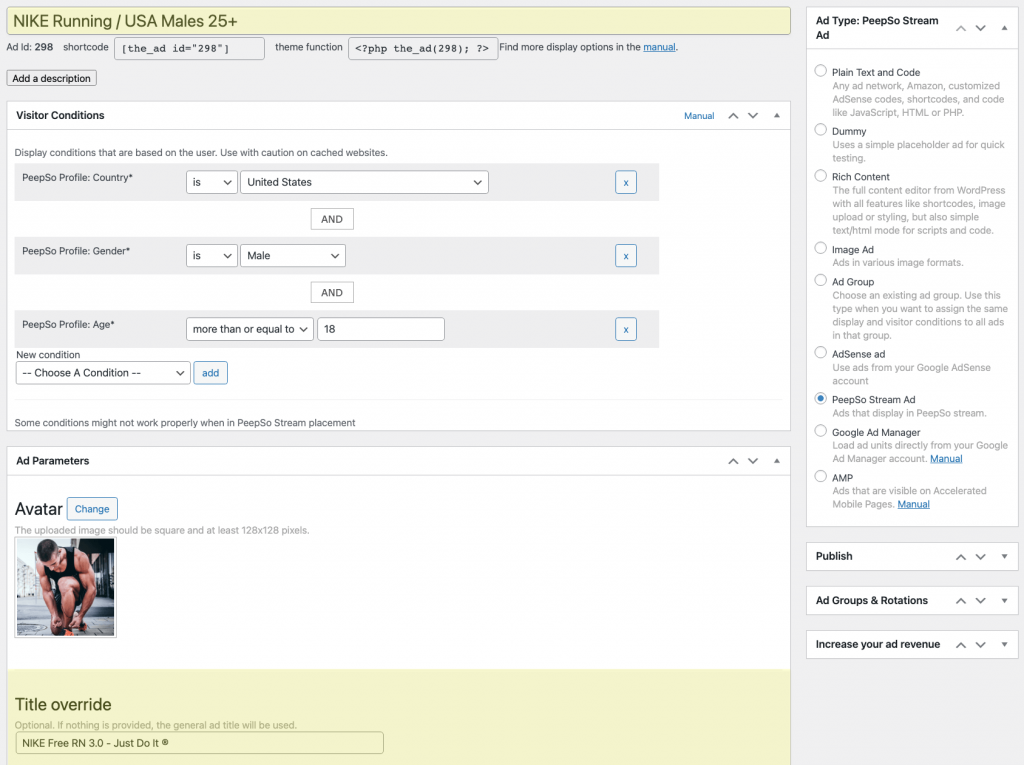Move Publish panel up

(x=961, y=557)
